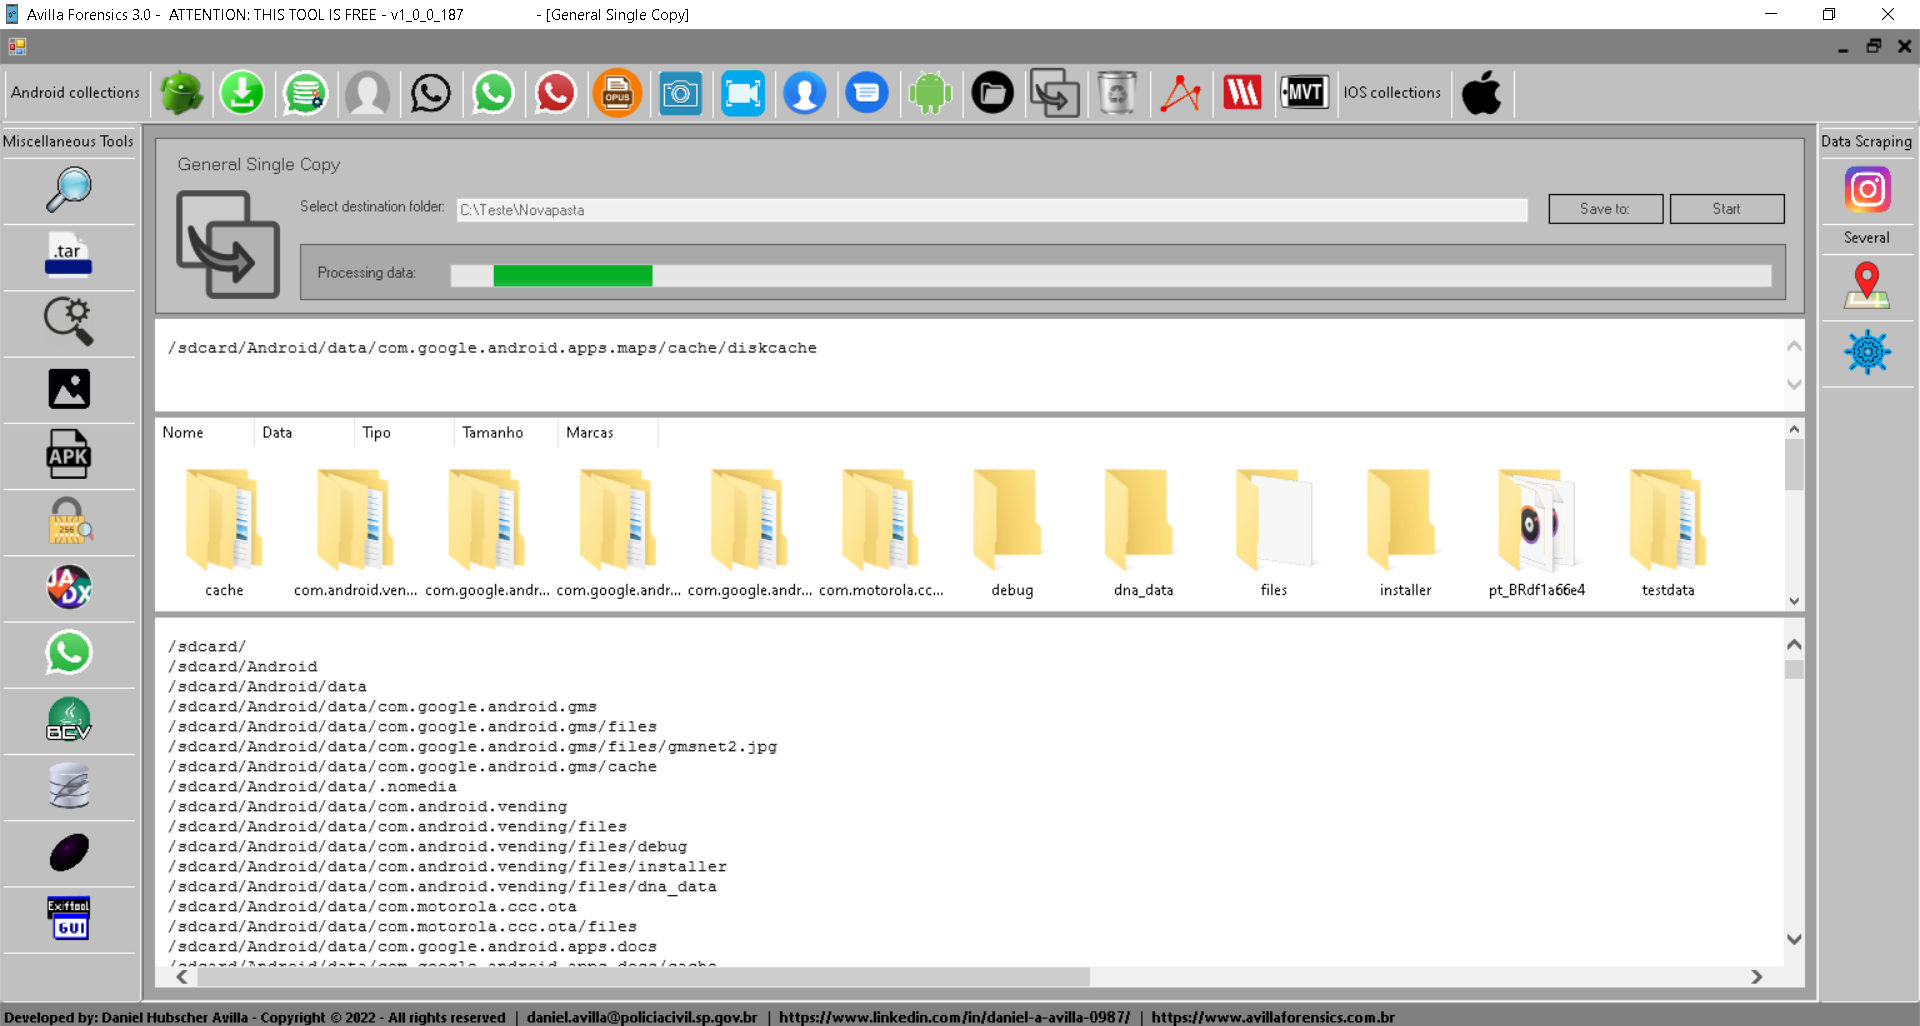Click the orange OPUS audio icon
This screenshot has width=1920, height=1026.
(x=617, y=93)
